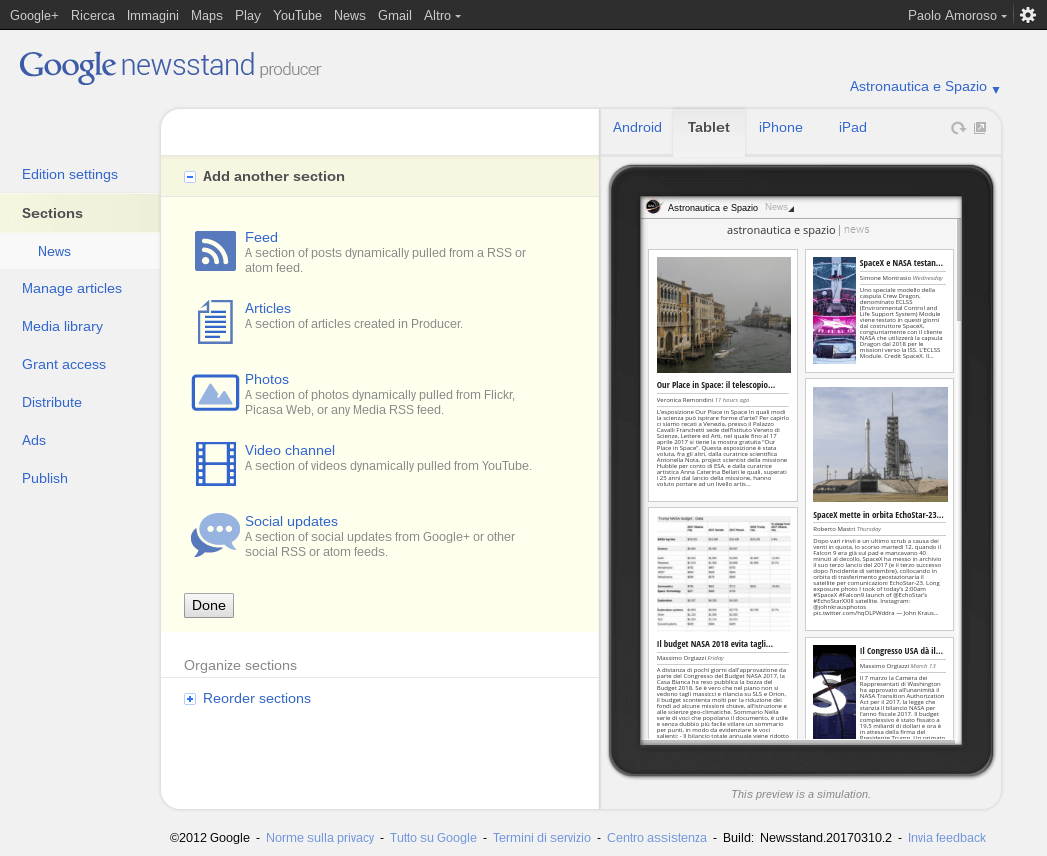This screenshot has height=856, width=1047.
Task: Open Google+ in the top bar
Action: click(34, 15)
